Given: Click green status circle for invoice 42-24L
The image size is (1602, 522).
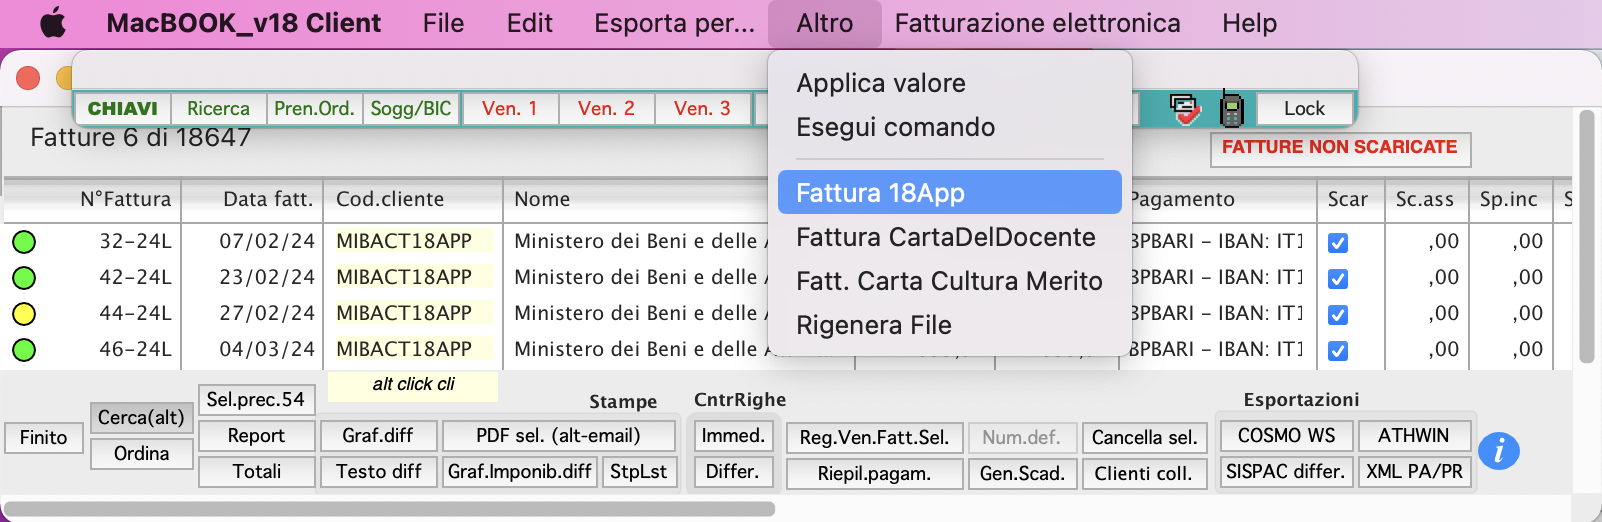Looking at the screenshot, I should (x=24, y=277).
